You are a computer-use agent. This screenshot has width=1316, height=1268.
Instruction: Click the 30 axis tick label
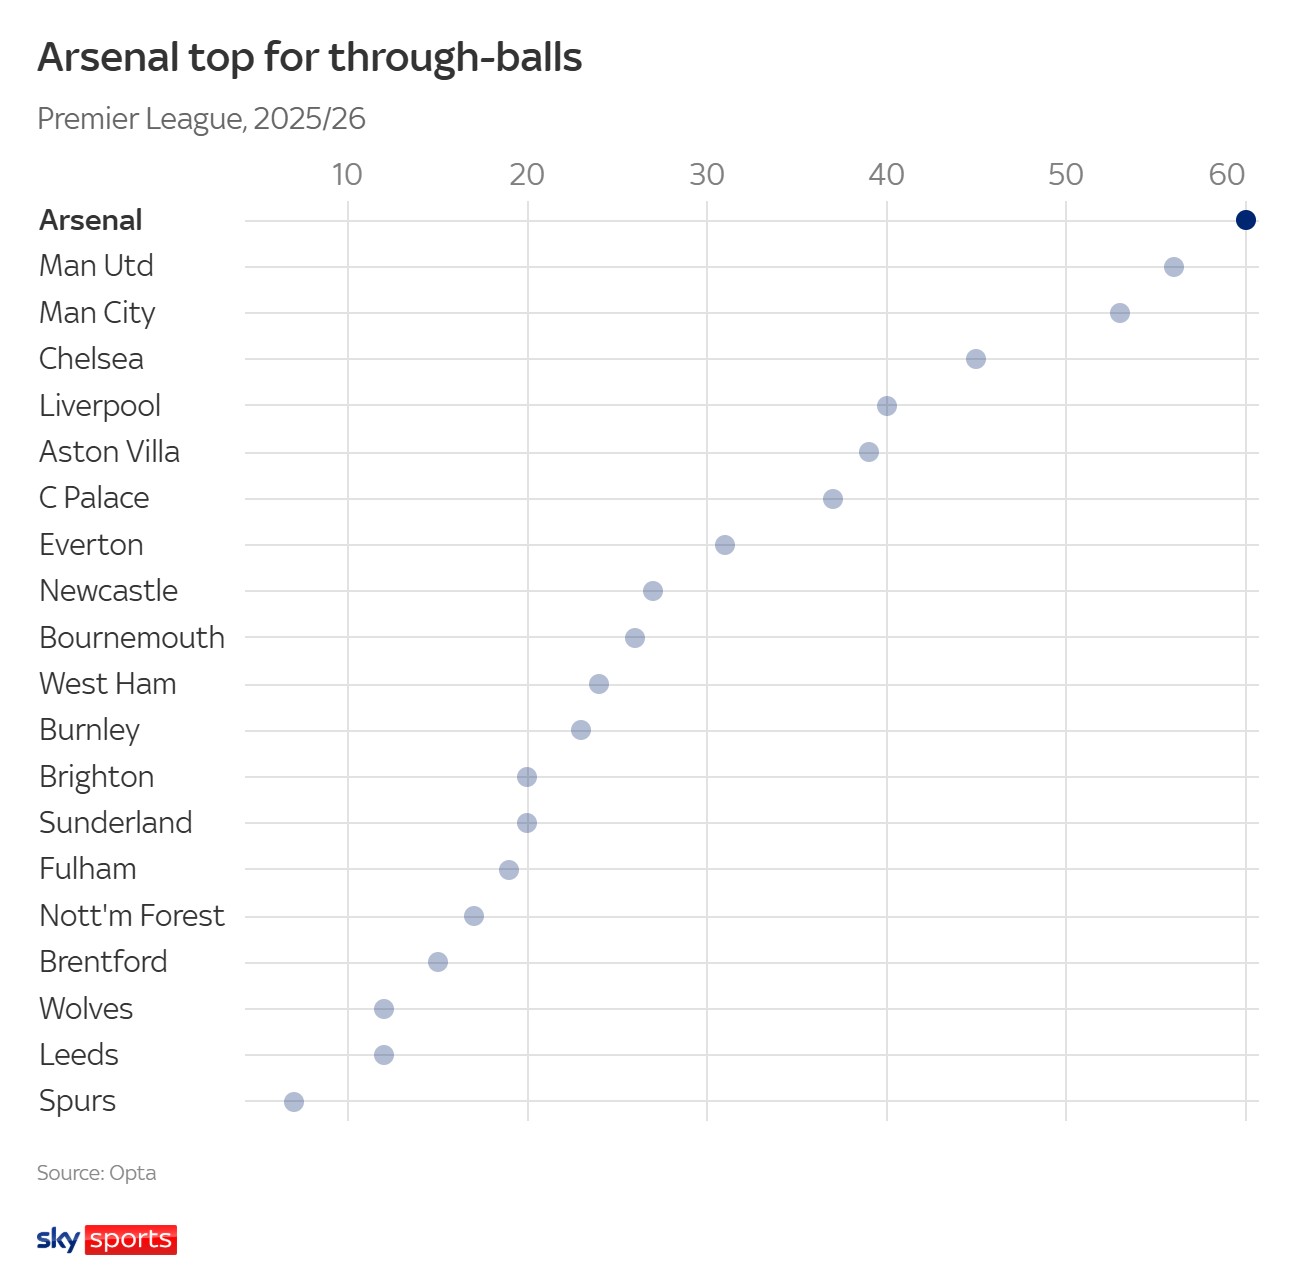coord(706,175)
